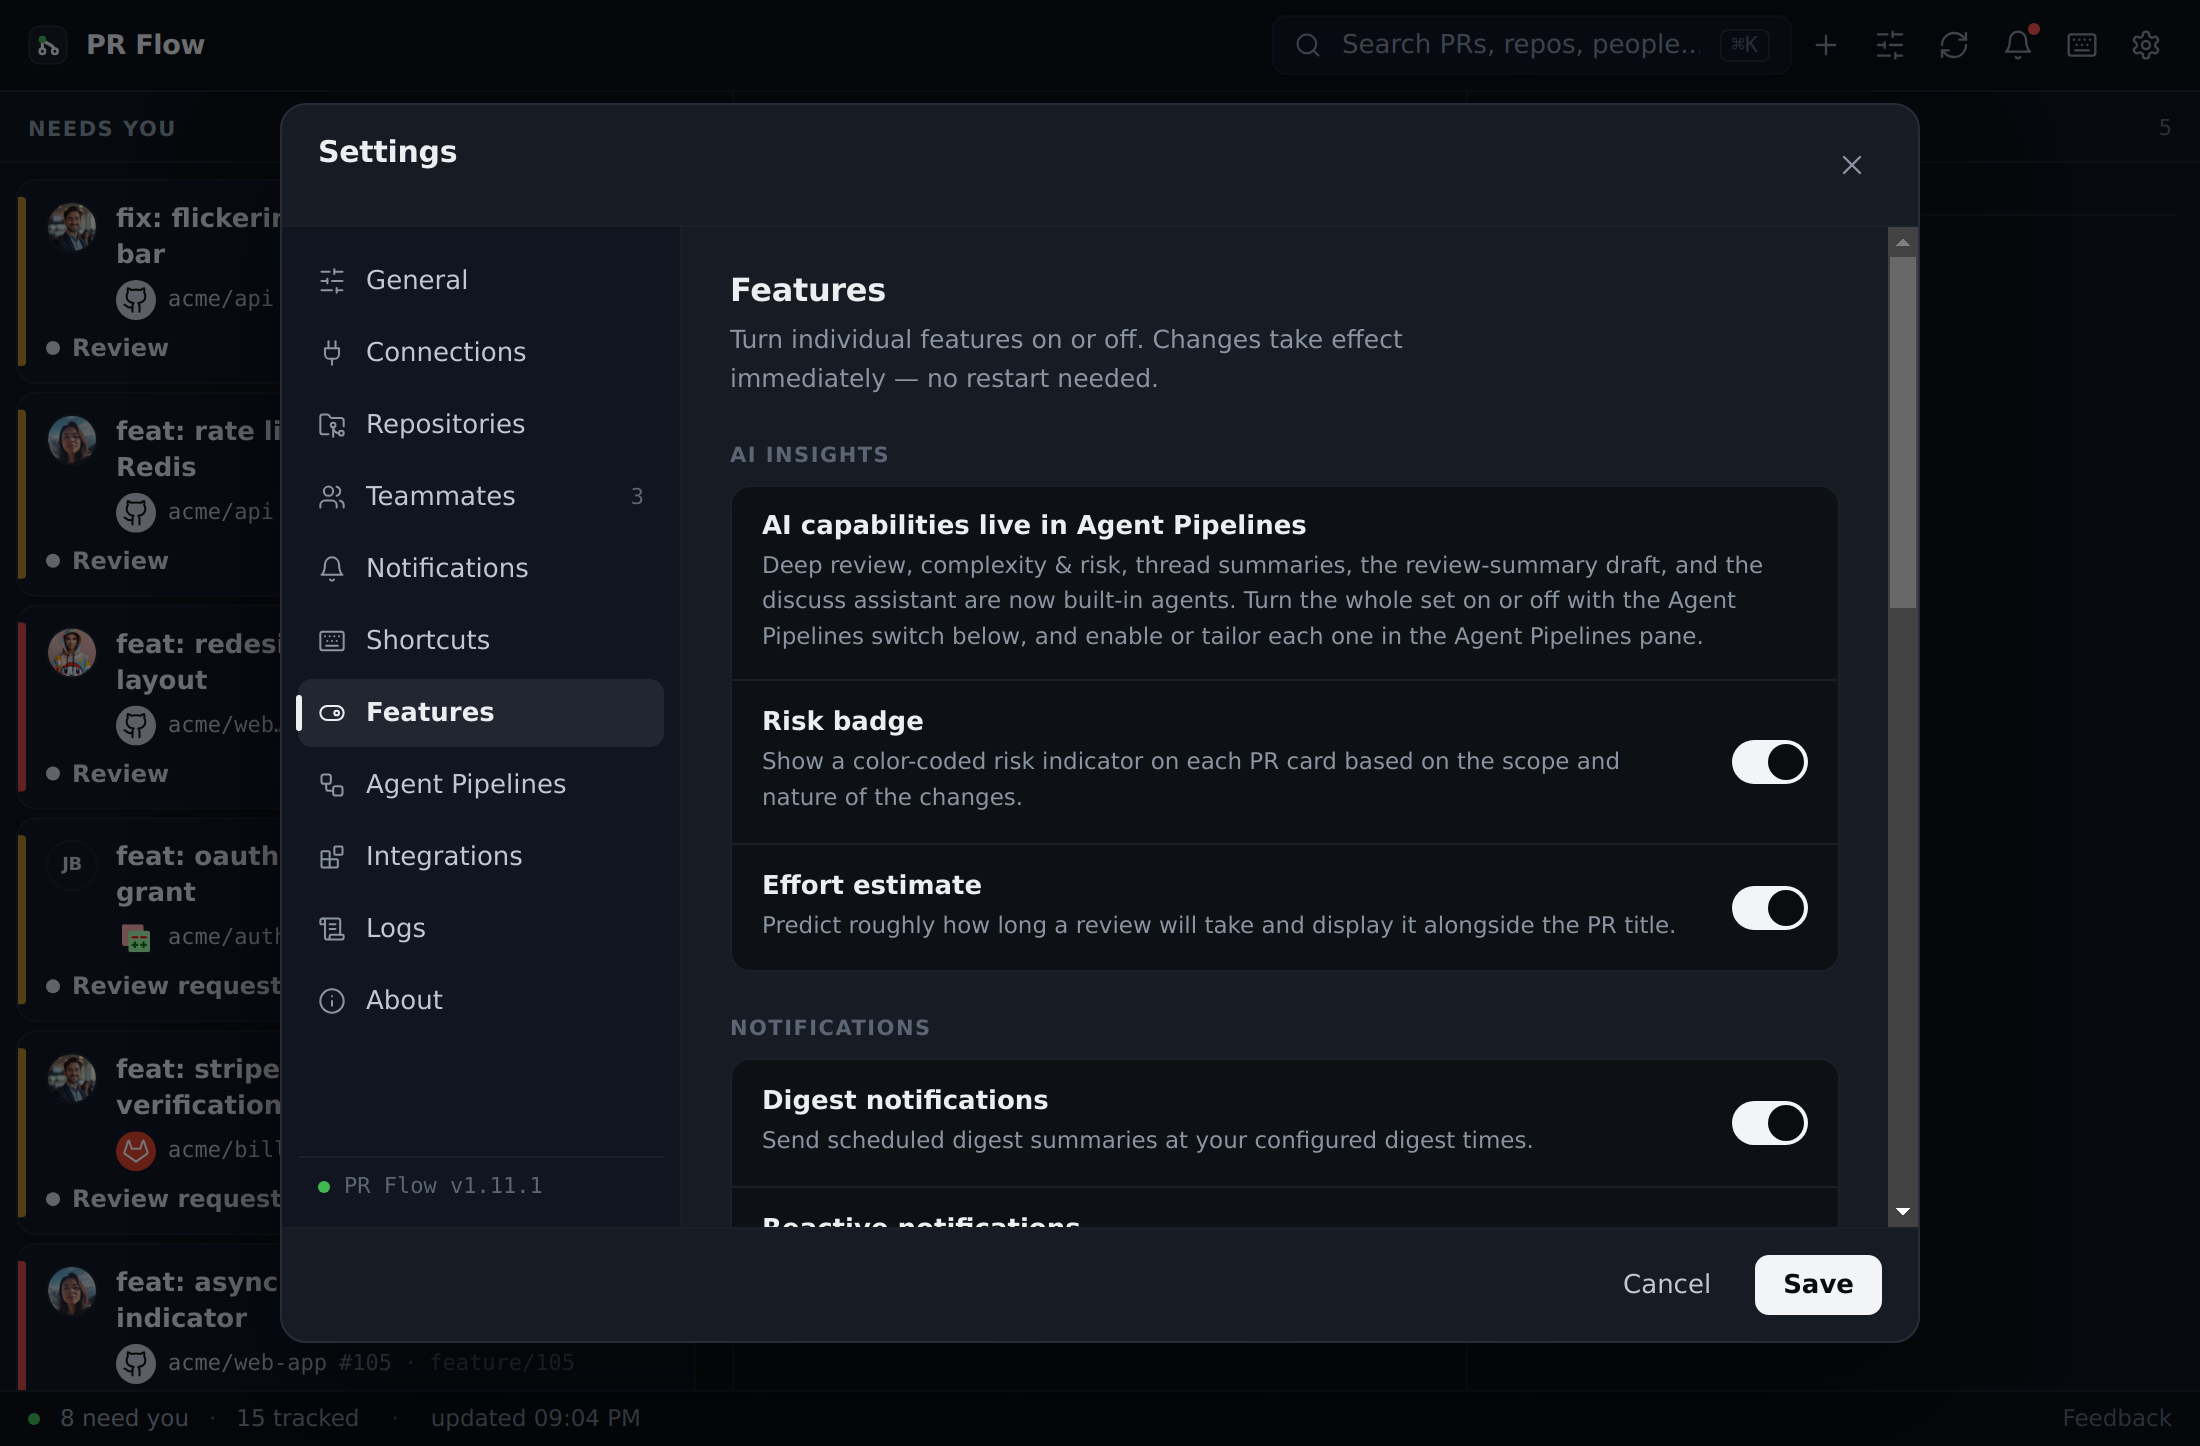This screenshot has width=2200, height=1446.
Task: Click the scrollbar up arrow
Action: 1903,243
